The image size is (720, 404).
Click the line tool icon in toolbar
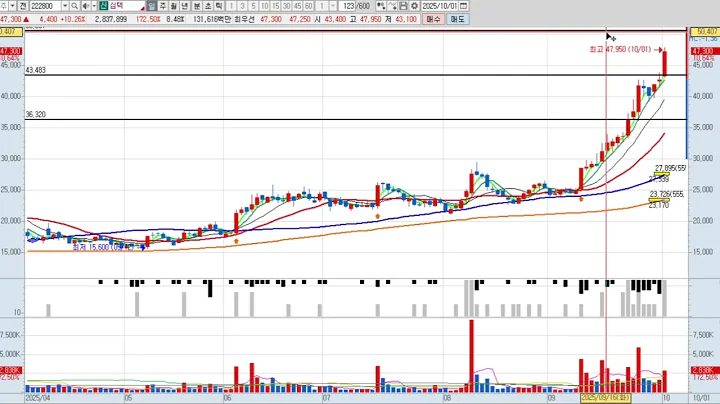click(392, 6)
